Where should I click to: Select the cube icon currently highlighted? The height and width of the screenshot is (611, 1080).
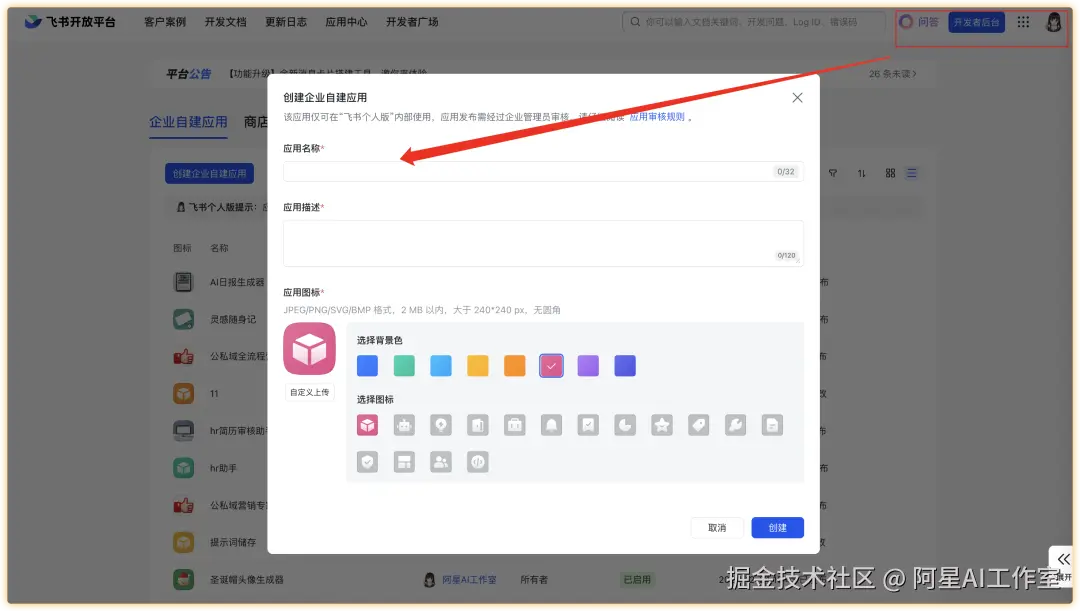click(368, 425)
